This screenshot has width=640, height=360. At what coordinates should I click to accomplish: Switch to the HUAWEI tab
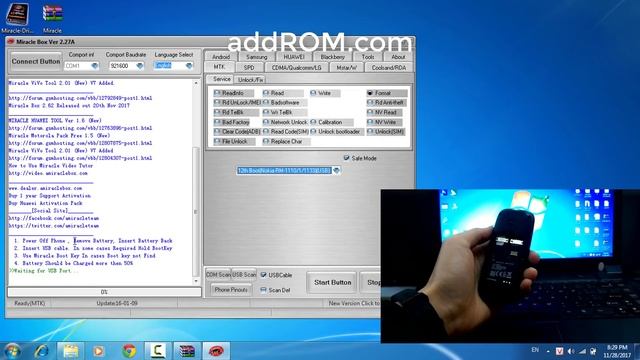(x=294, y=57)
